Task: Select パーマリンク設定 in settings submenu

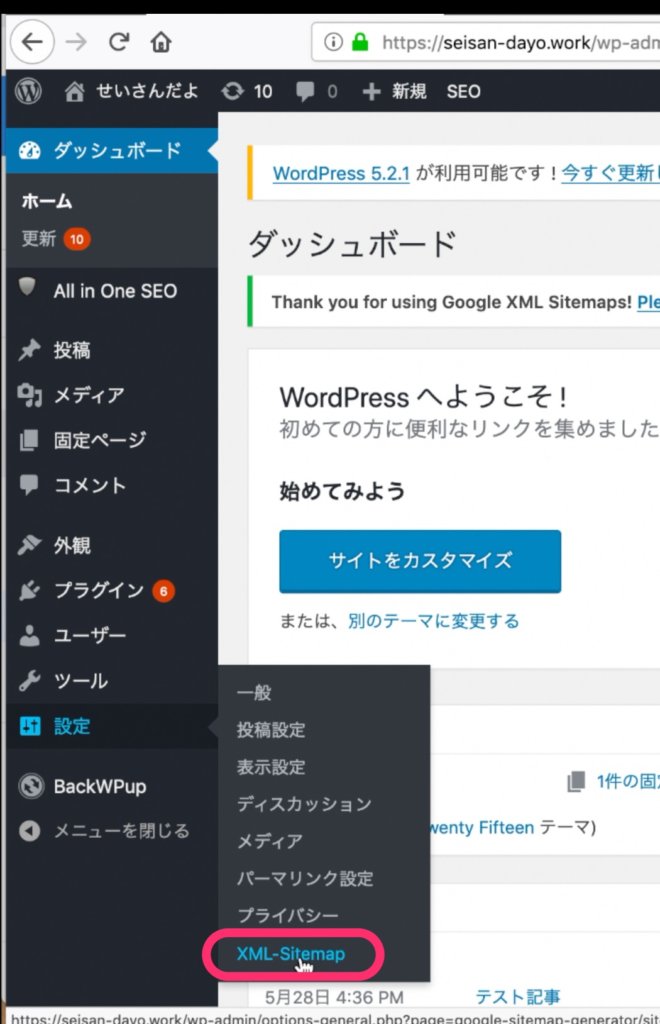Action: pyautogui.click(x=305, y=878)
